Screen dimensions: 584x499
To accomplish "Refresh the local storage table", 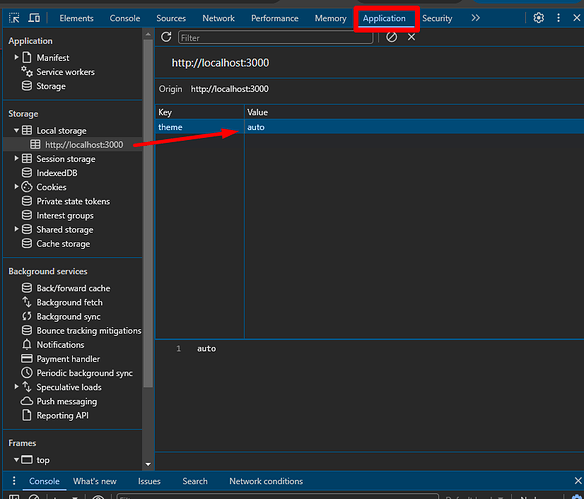I will pos(166,37).
